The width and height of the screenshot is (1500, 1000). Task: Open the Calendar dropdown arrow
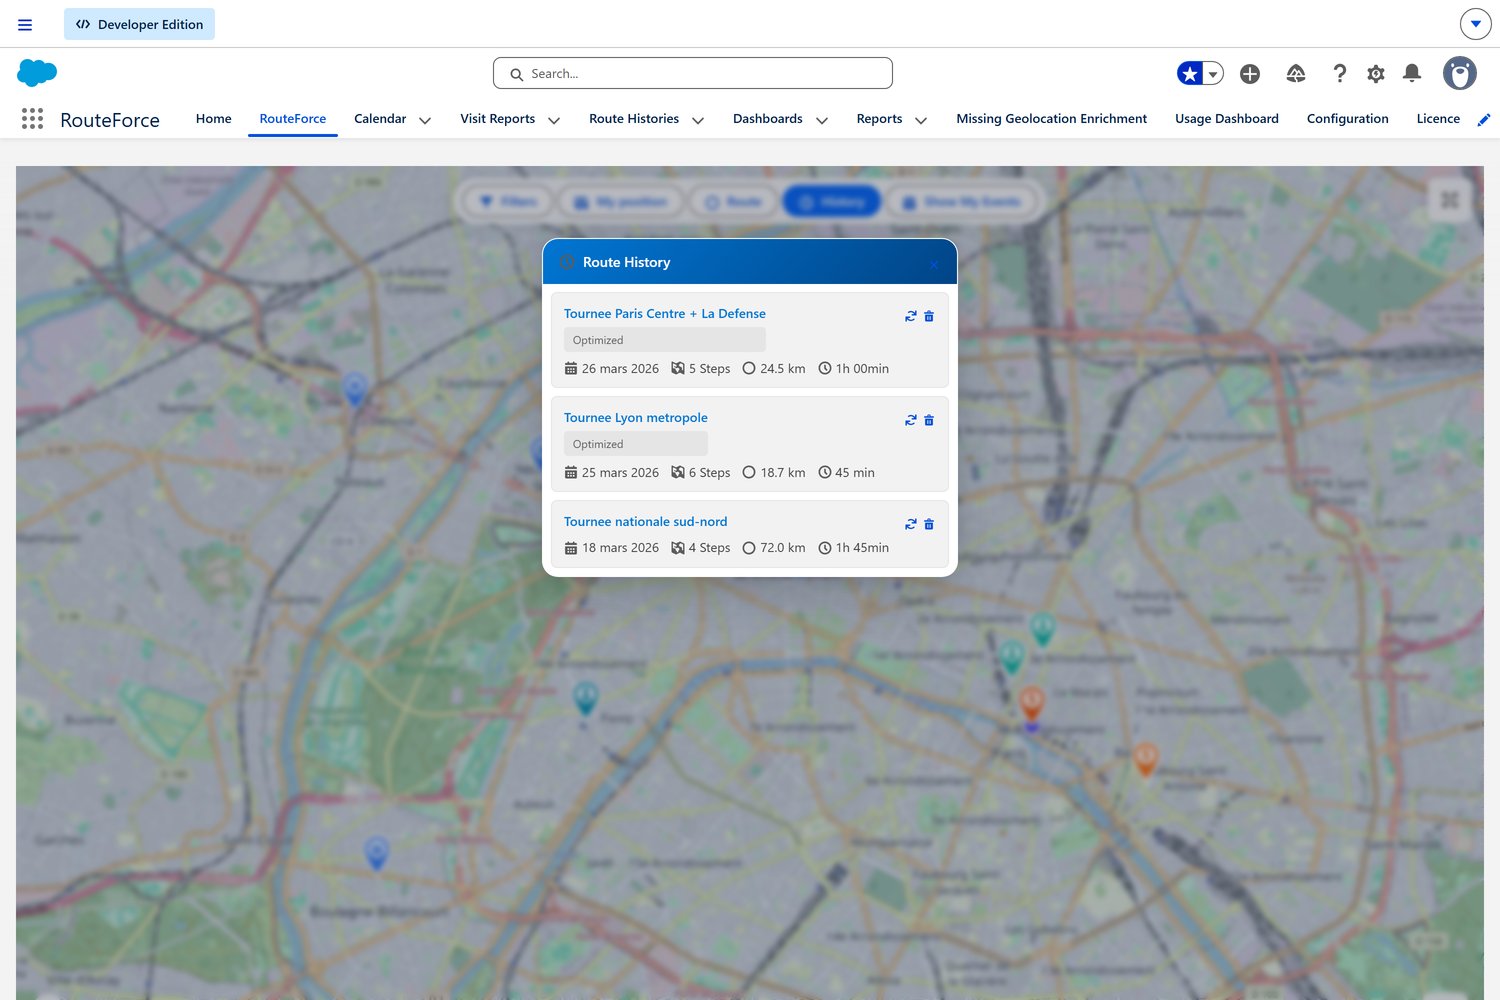click(x=425, y=119)
